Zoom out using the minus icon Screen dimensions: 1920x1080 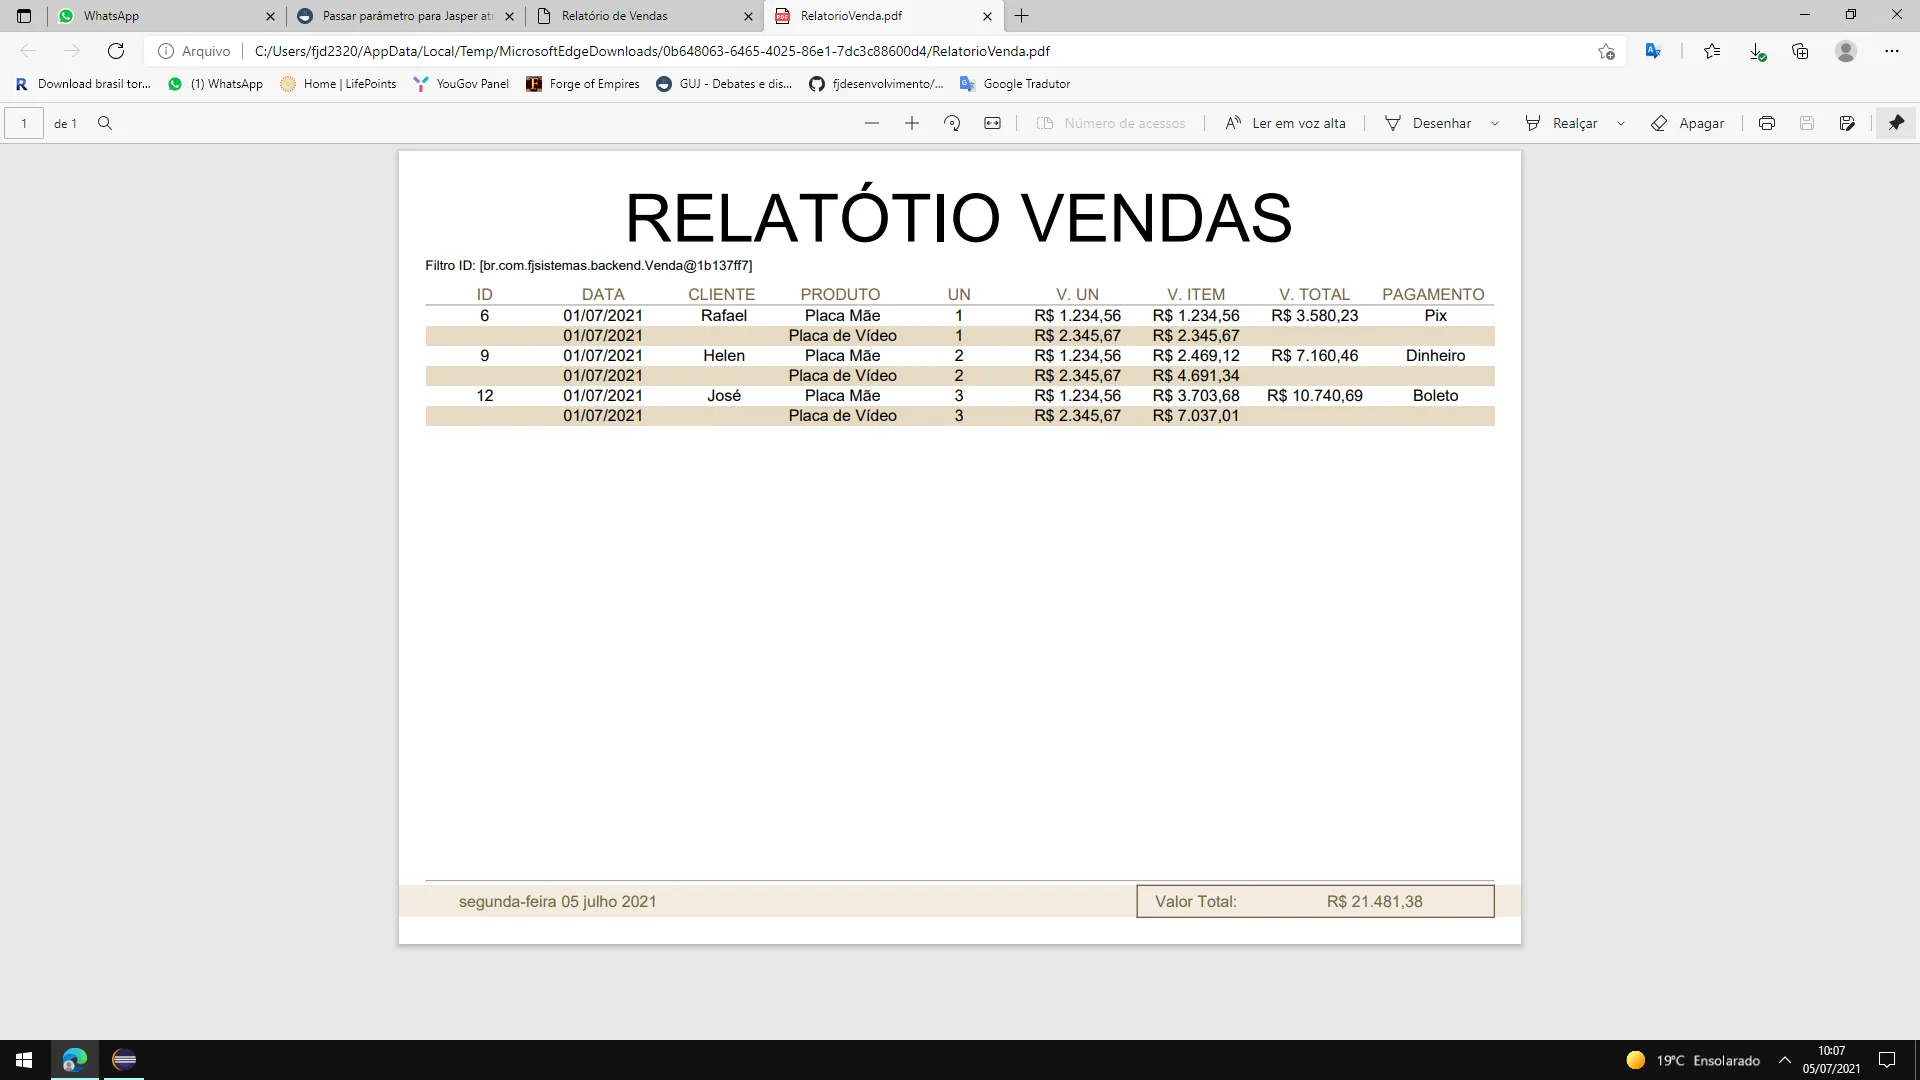[x=871, y=123]
